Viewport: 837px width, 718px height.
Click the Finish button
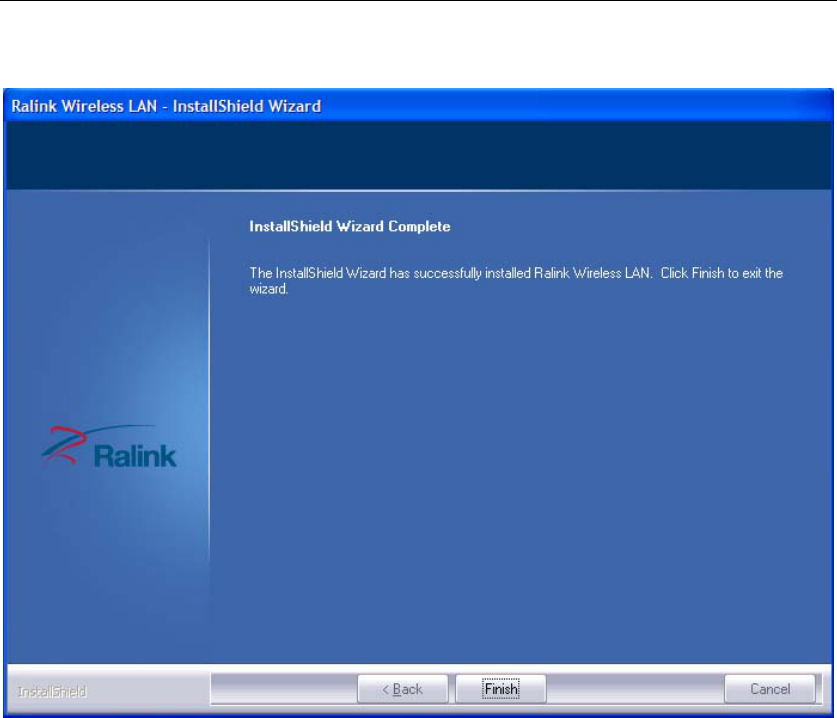point(501,689)
